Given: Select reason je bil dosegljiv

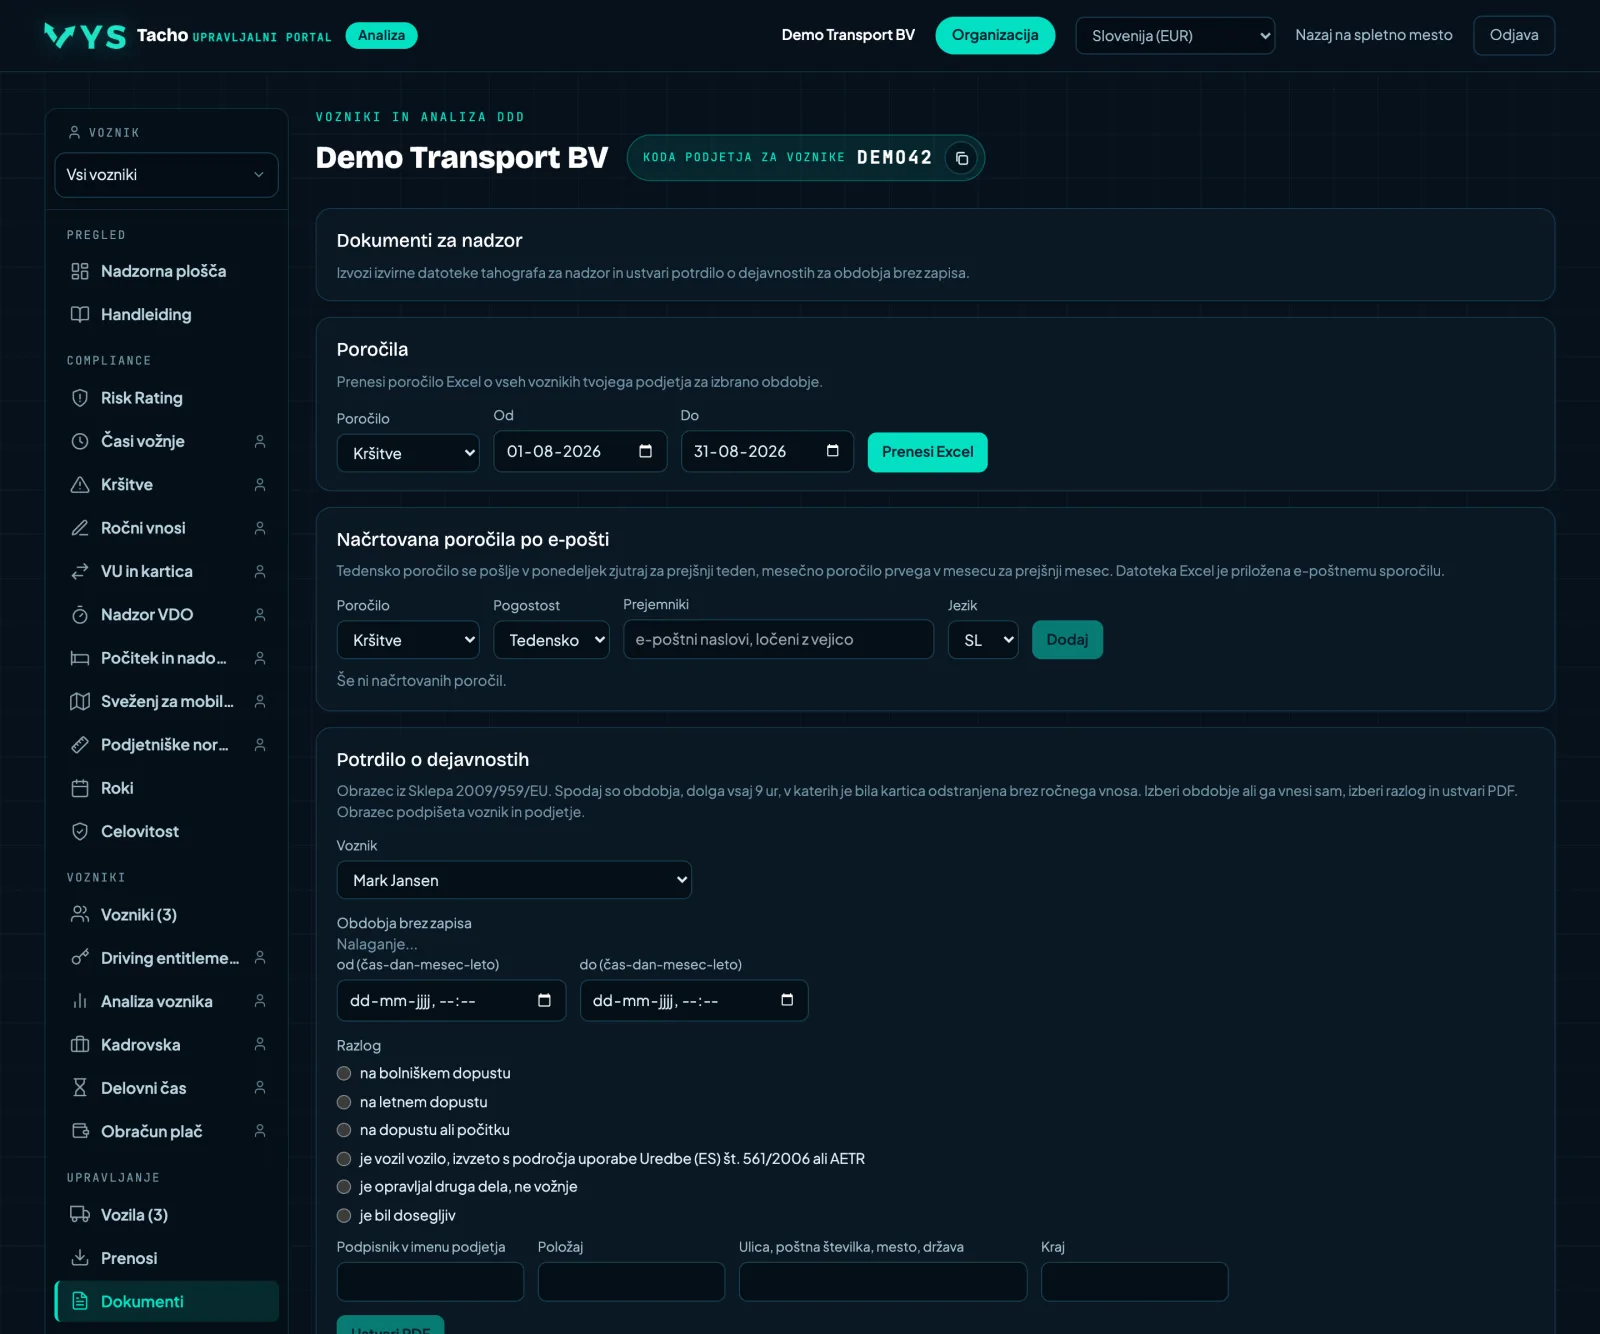Looking at the screenshot, I should pos(344,1216).
